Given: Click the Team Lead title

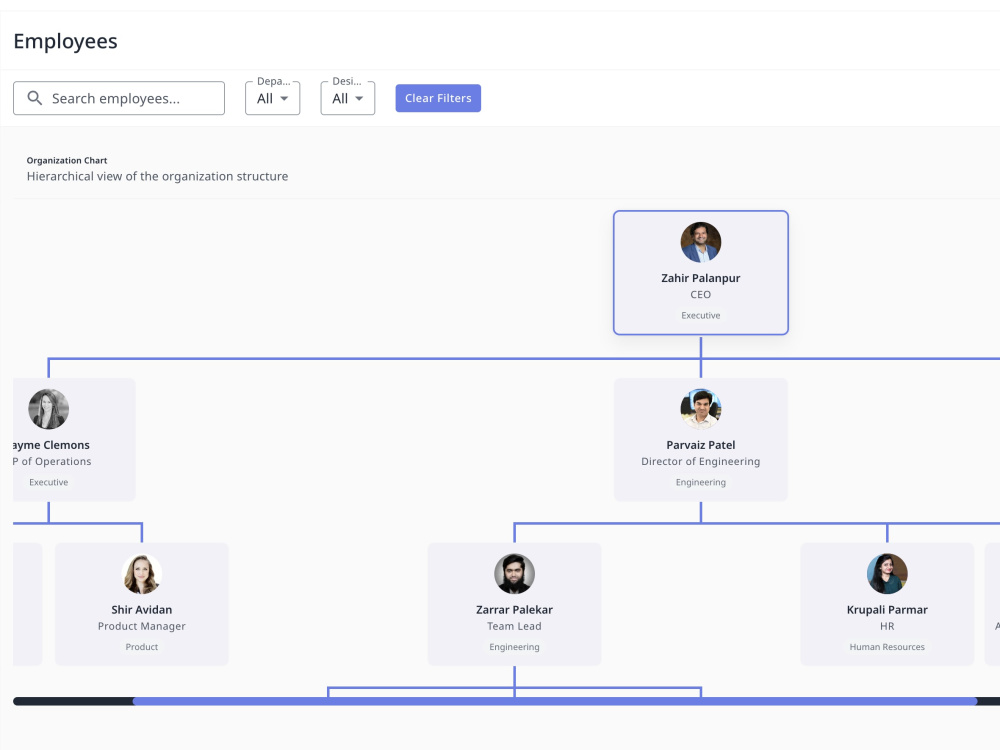Looking at the screenshot, I should [x=514, y=626].
